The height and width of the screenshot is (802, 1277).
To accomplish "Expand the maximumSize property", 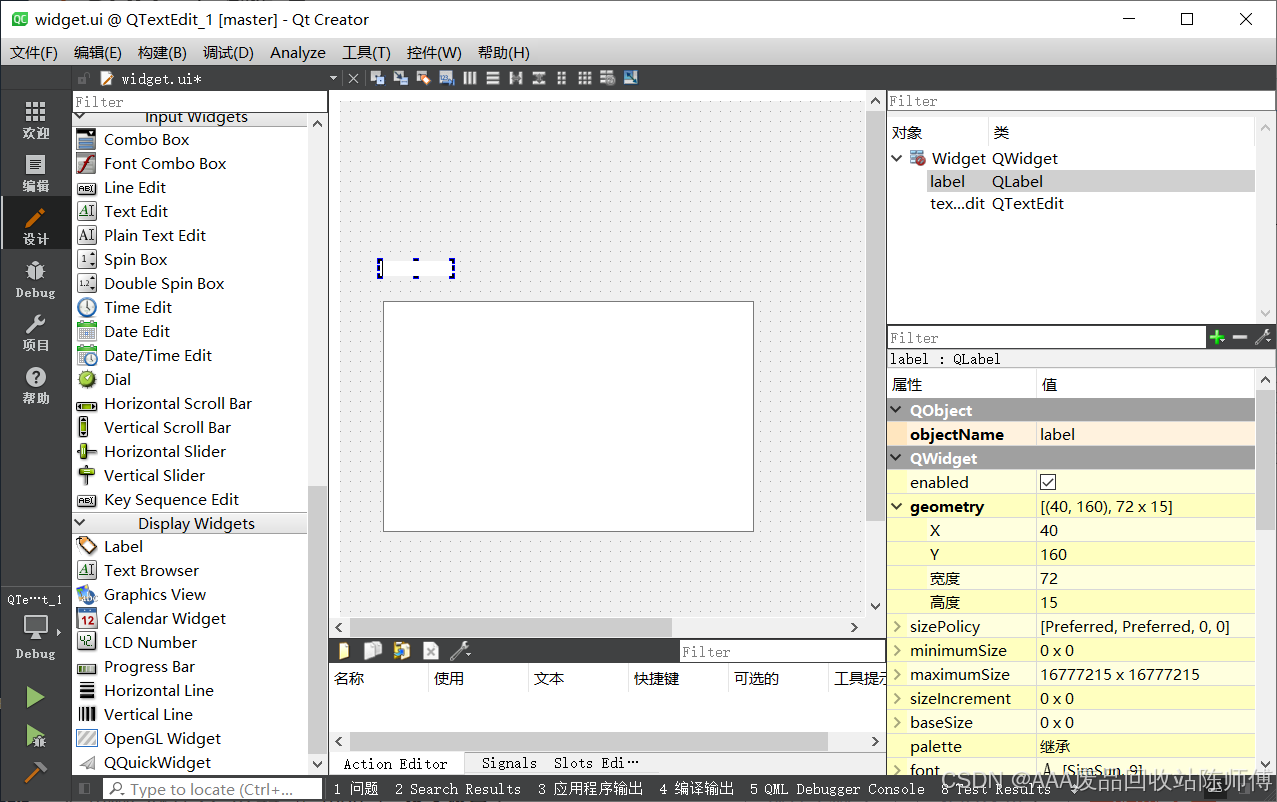I will pos(897,674).
